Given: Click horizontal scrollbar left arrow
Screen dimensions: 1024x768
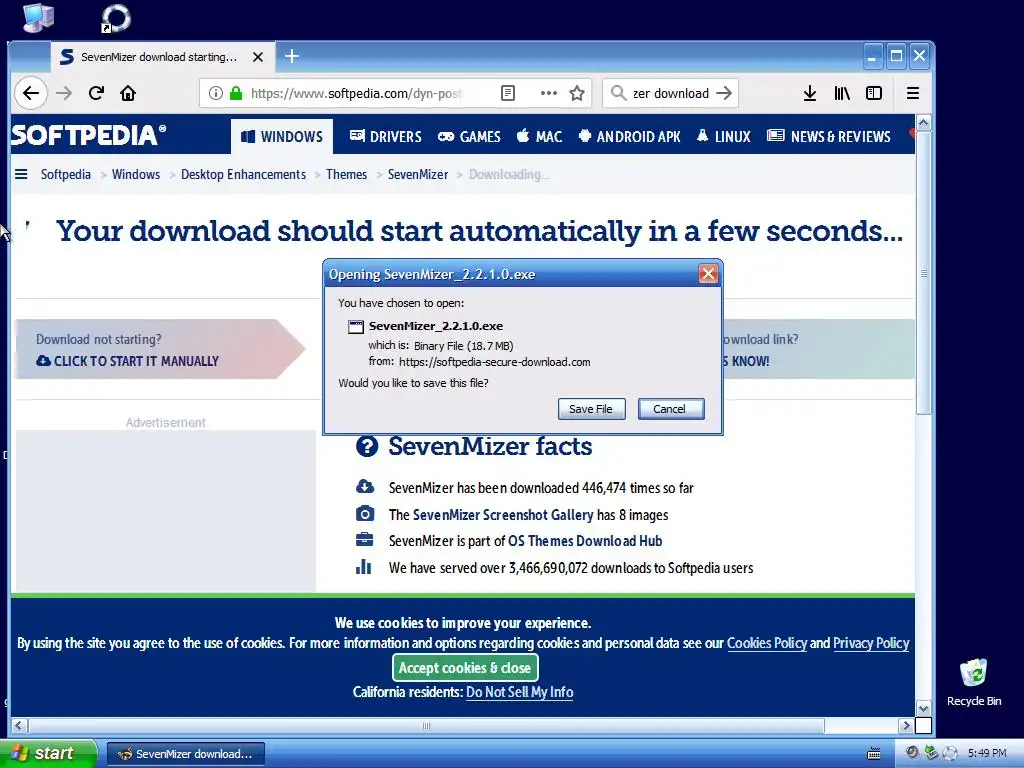Looking at the screenshot, I should click(x=19, y=726).
